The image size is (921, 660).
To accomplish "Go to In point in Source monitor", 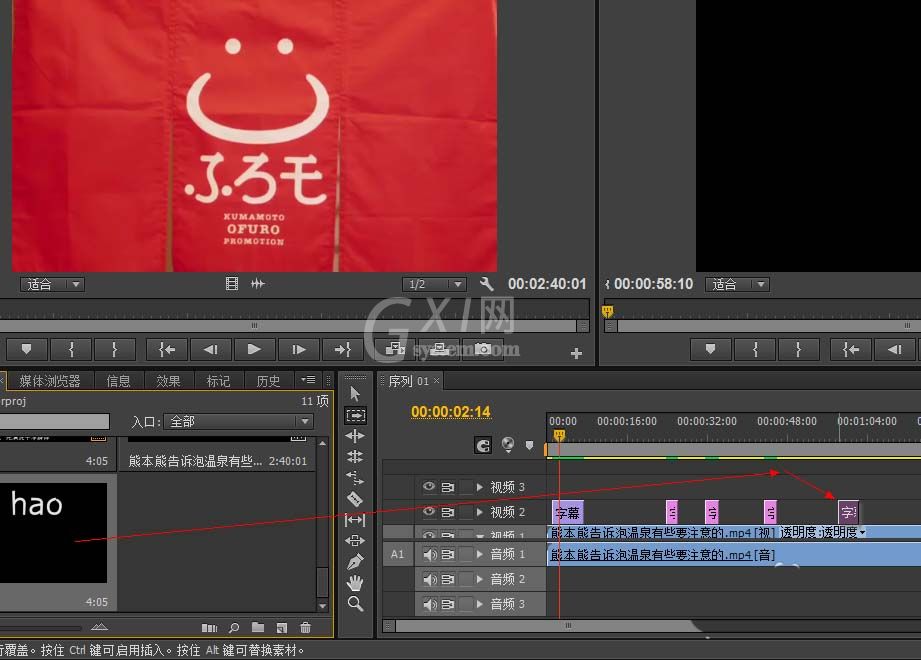I will [x=167, y=349].
